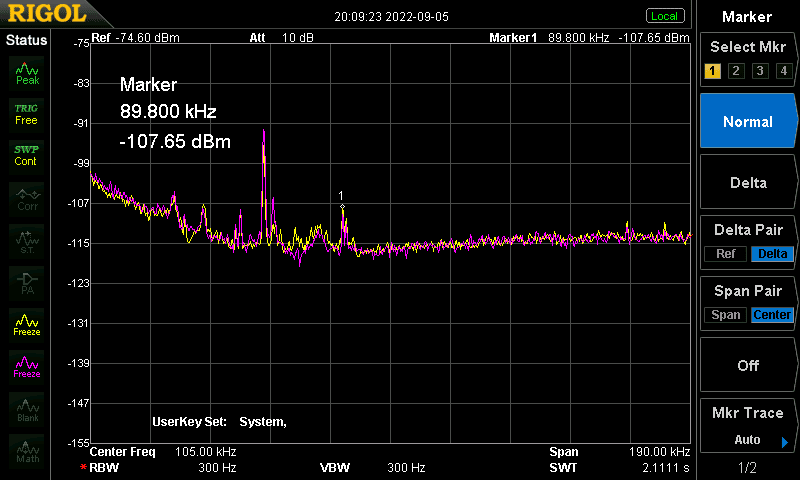Click the S.T. status icon
The height and width of the screenshot is (480, 800).
point(27,241)
